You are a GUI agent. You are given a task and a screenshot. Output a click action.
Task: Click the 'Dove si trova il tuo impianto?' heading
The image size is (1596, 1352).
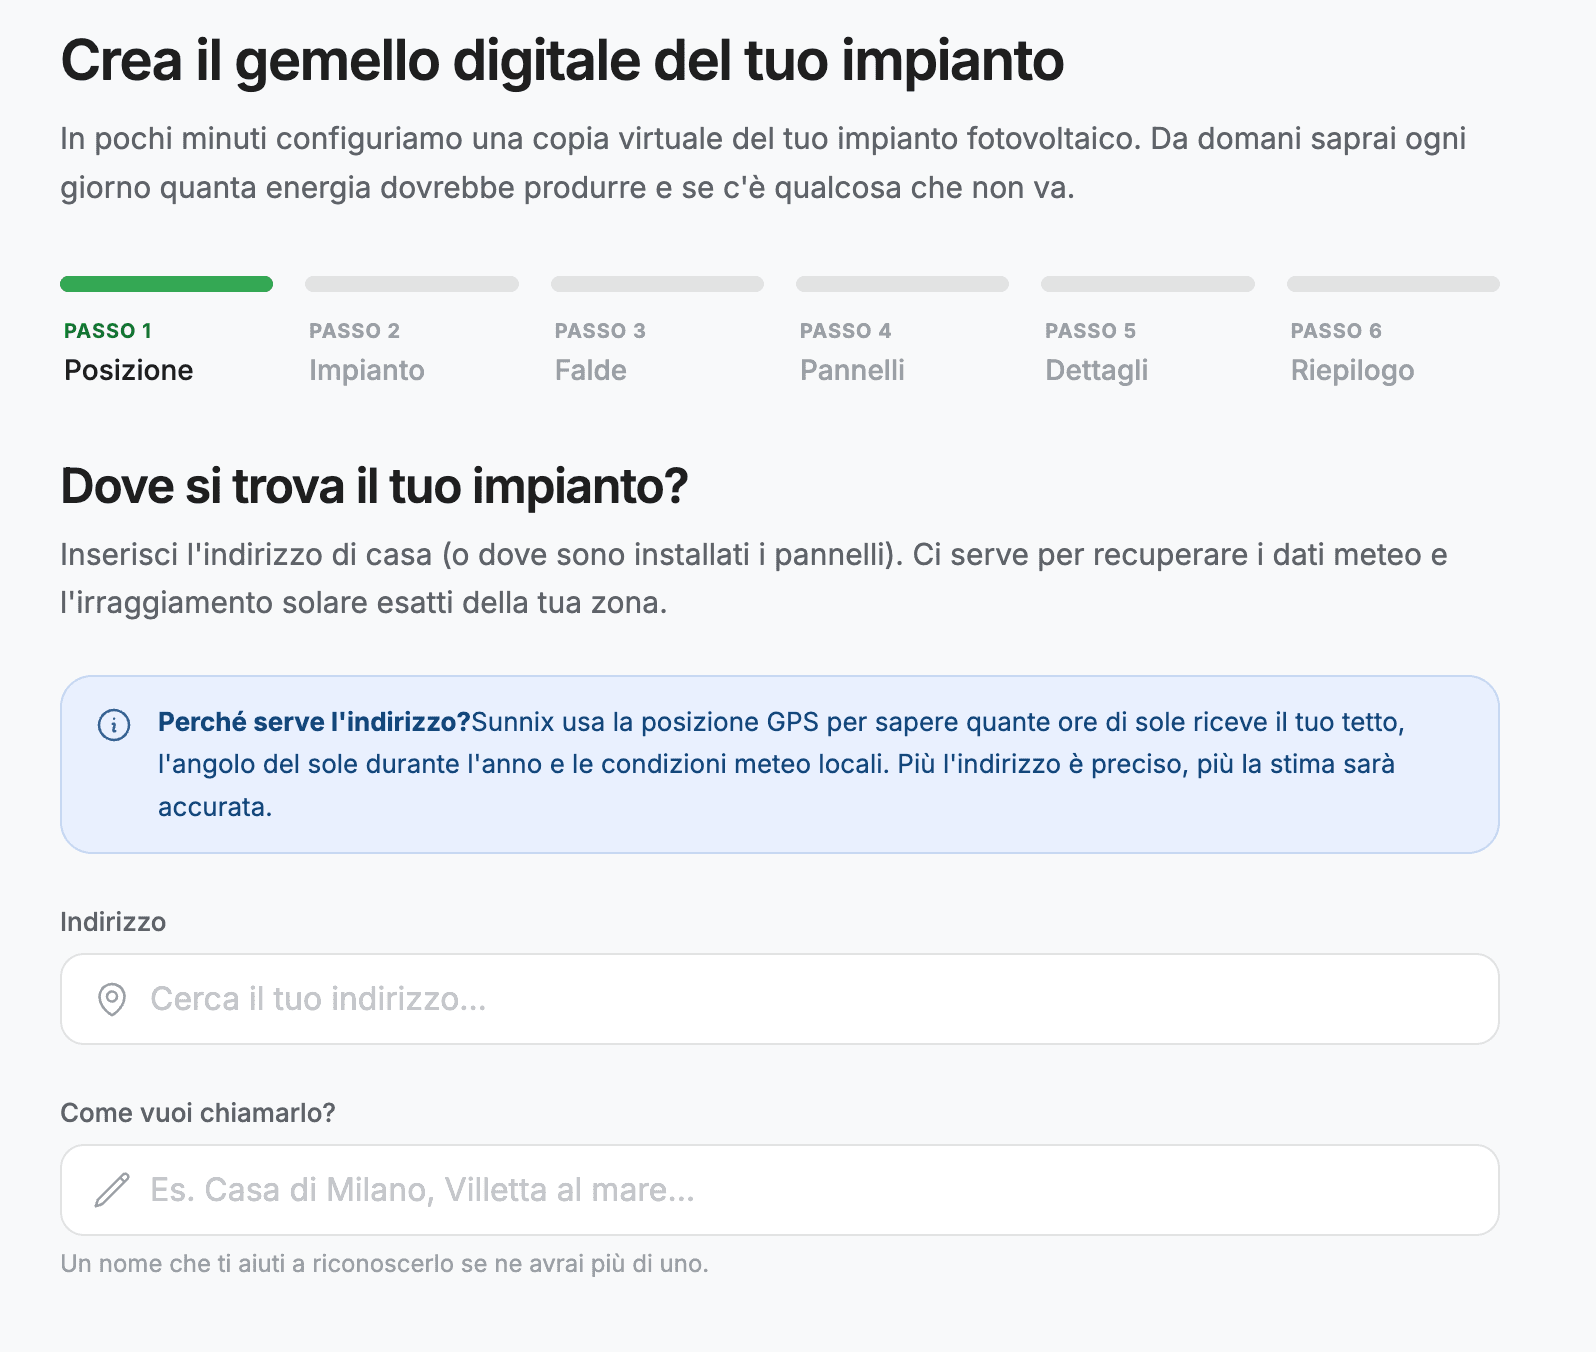click(374, 487)
